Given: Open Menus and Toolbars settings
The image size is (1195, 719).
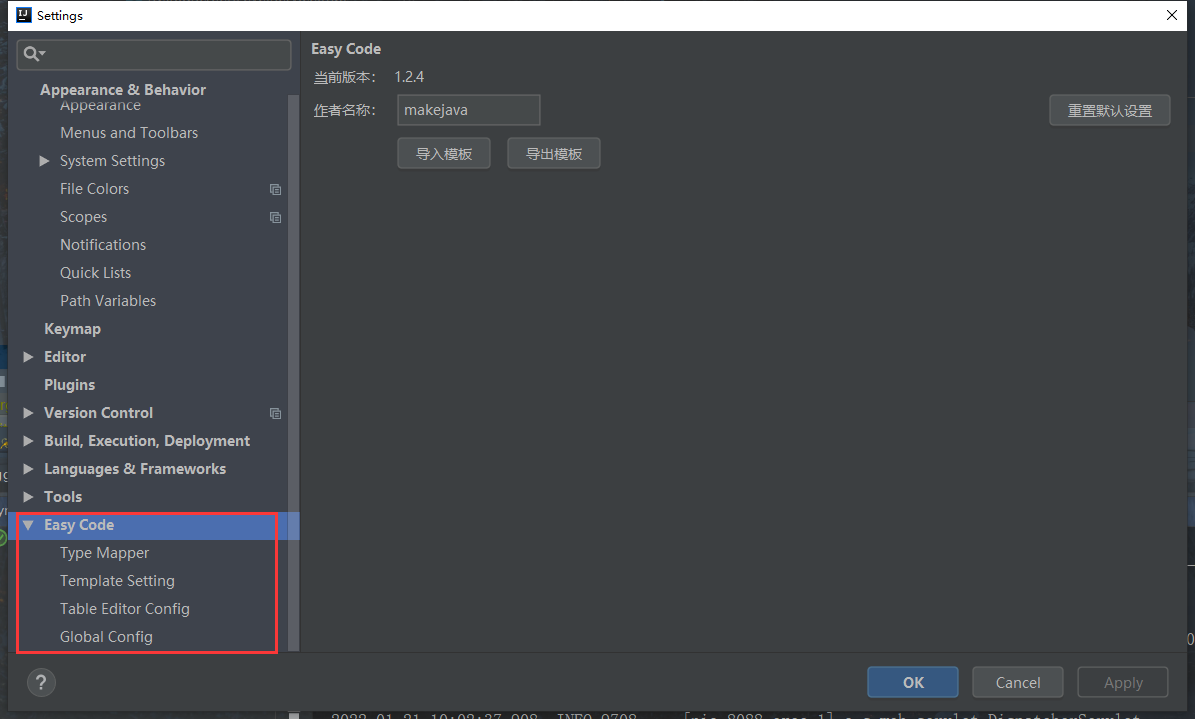Looking at the screenshot, I should coord(129,133).
